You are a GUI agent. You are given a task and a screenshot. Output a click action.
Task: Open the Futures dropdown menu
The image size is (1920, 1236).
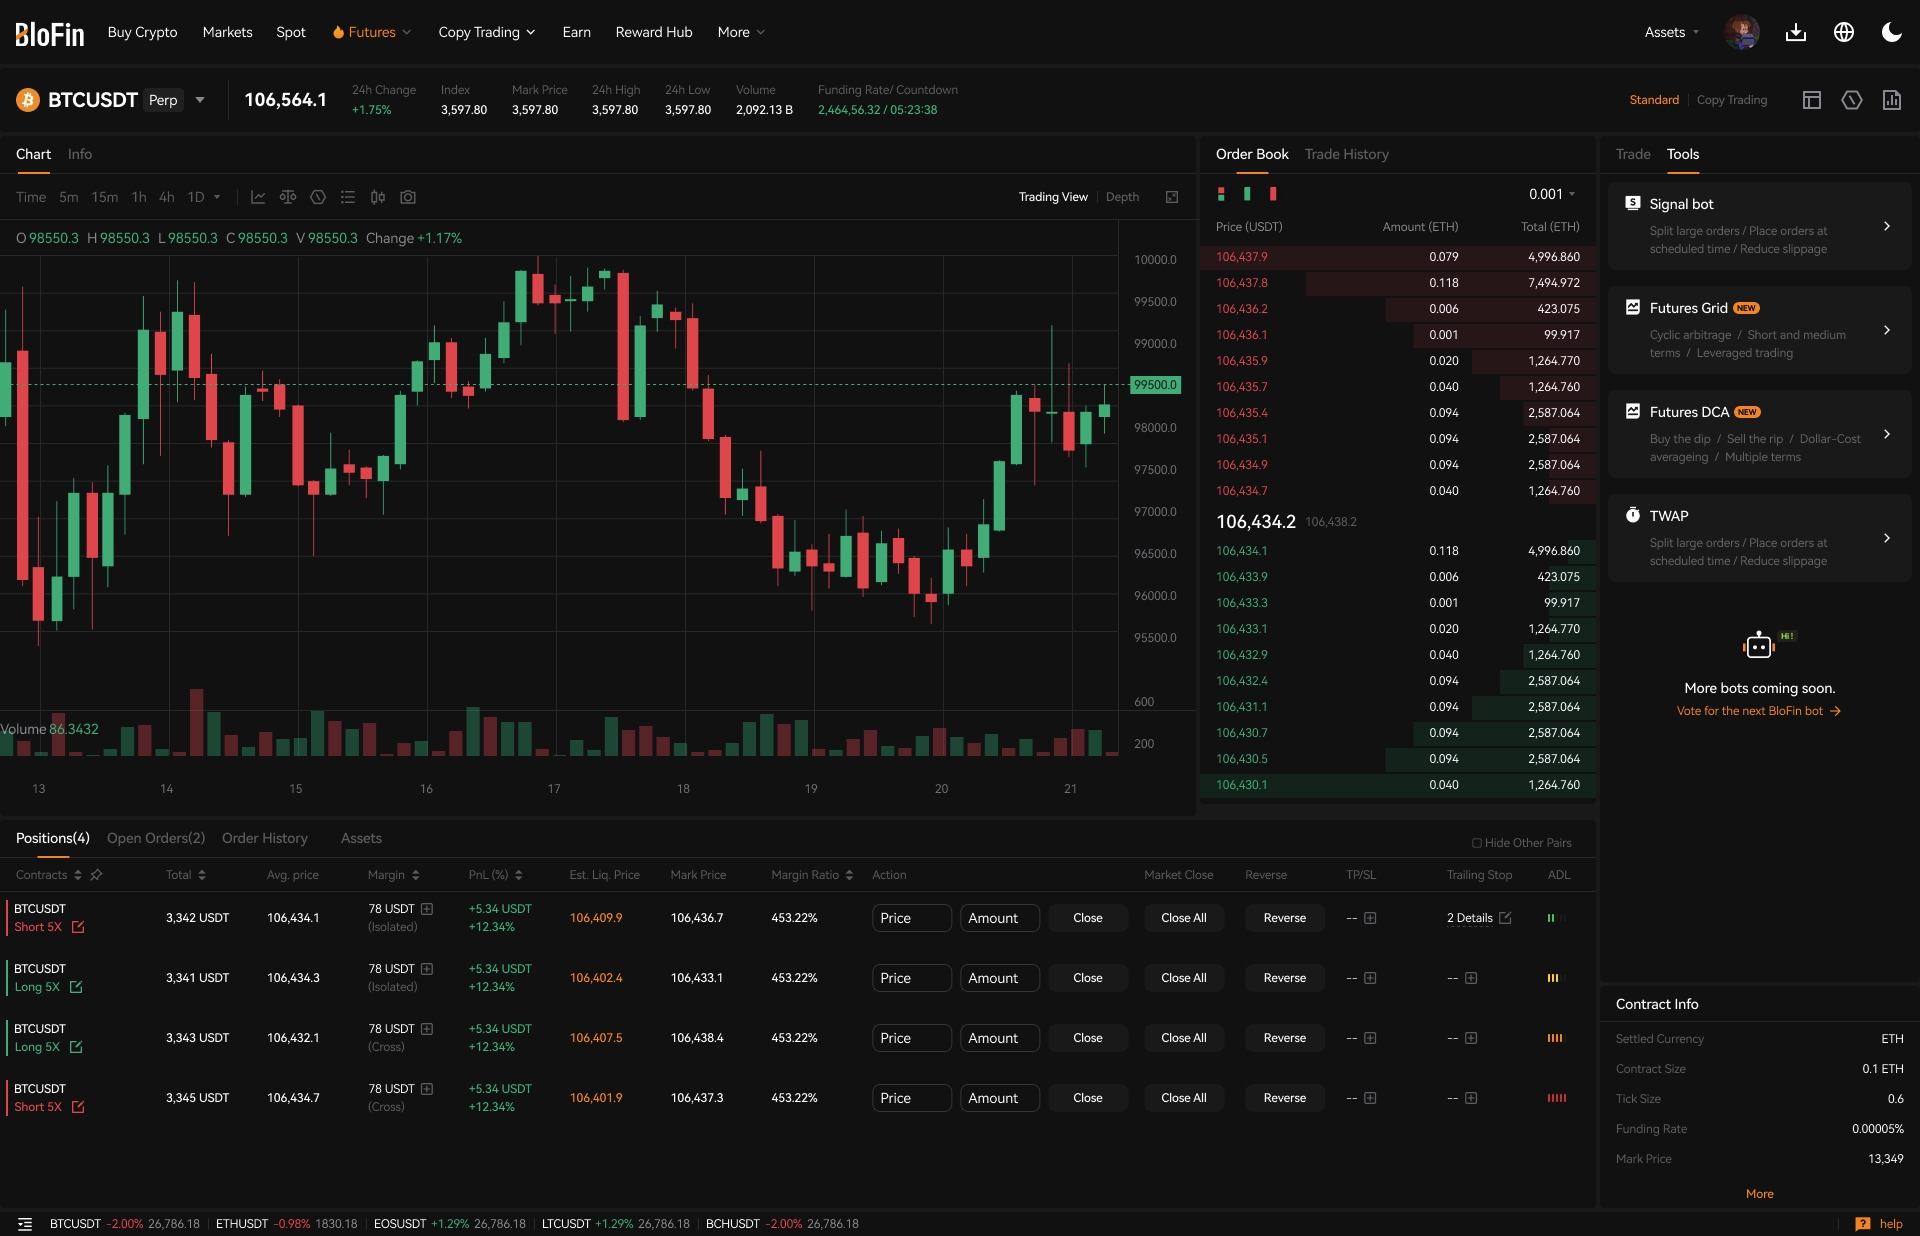point(370,31)
